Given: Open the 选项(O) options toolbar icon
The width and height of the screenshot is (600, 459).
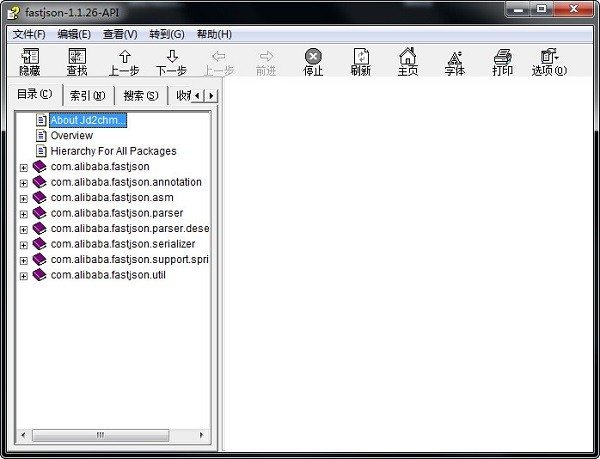Looking at the screenshot, I should 549,57.
